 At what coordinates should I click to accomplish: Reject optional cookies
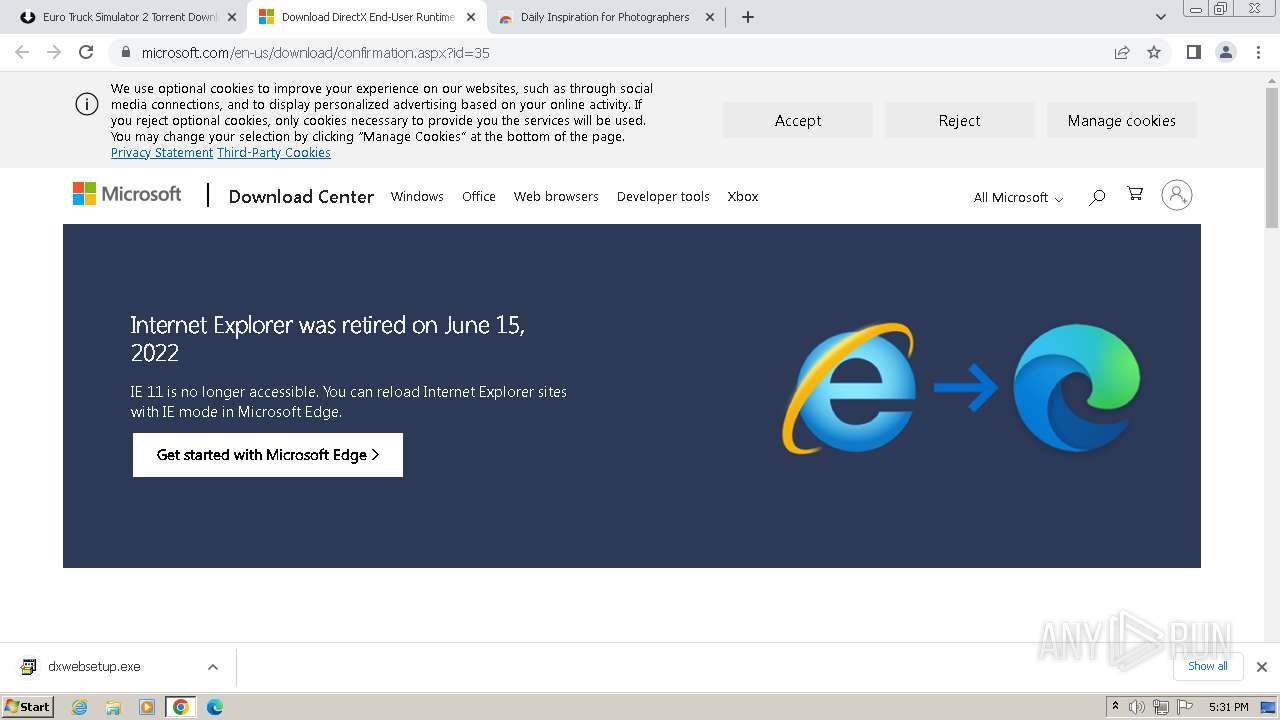[960, 121]
